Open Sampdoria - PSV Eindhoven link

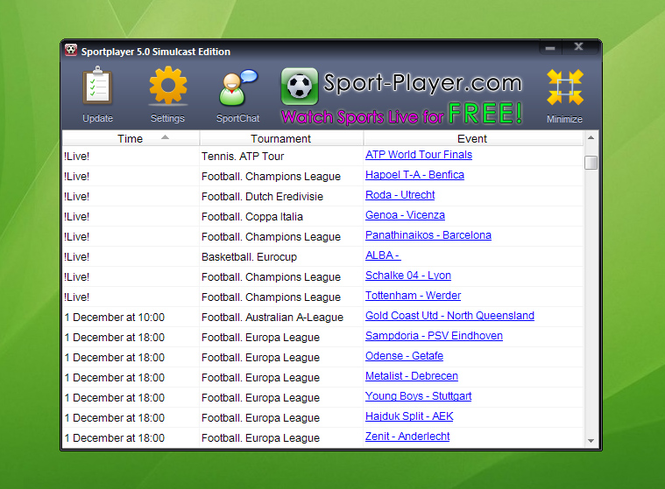pyautogui.click(x=434, y=336)
